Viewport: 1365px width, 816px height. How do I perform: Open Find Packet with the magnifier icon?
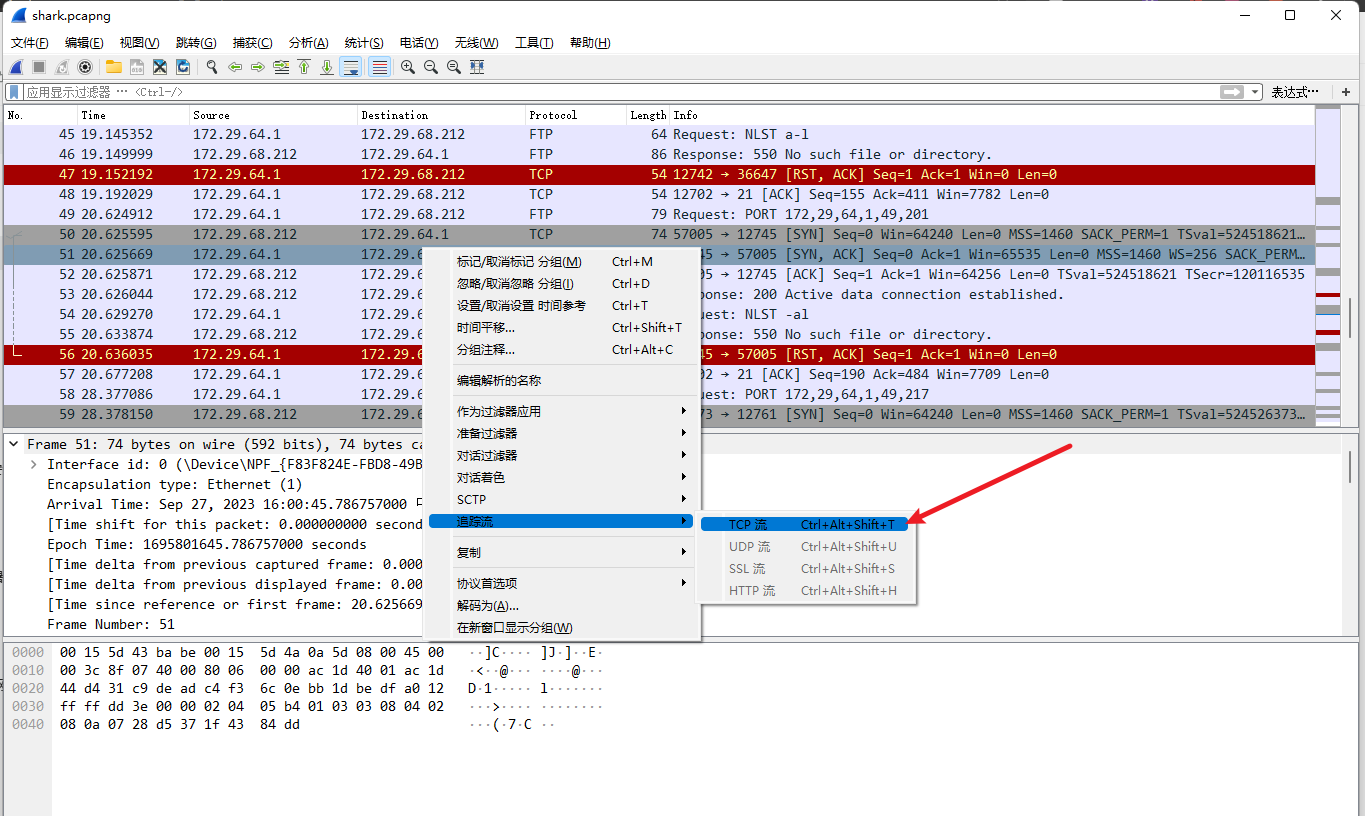click(212, 67)
